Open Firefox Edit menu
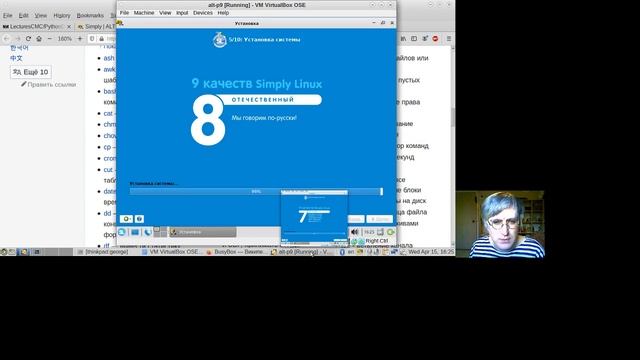Image resolution: width=640 pixels, height=360 pixels. (x=24, y=16)
